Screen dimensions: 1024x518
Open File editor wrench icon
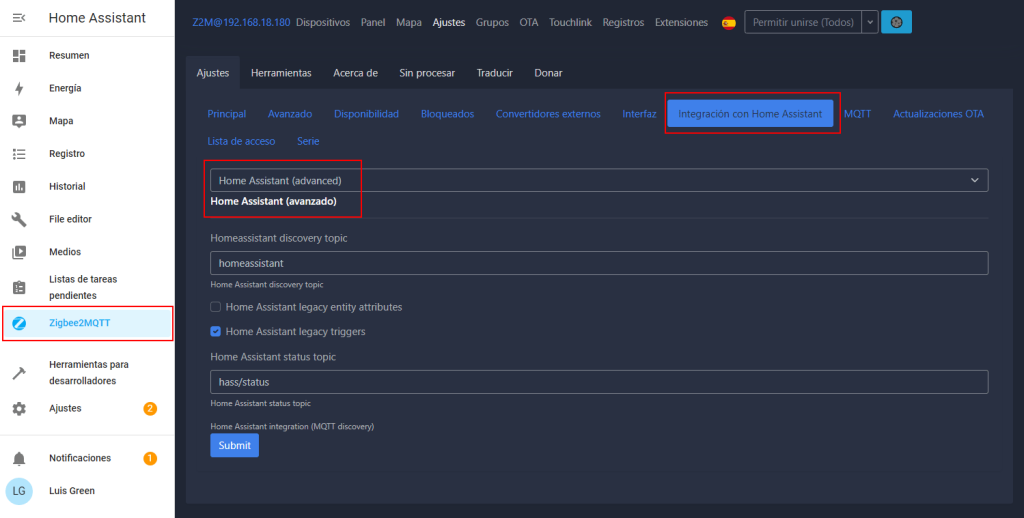point(19,220)
